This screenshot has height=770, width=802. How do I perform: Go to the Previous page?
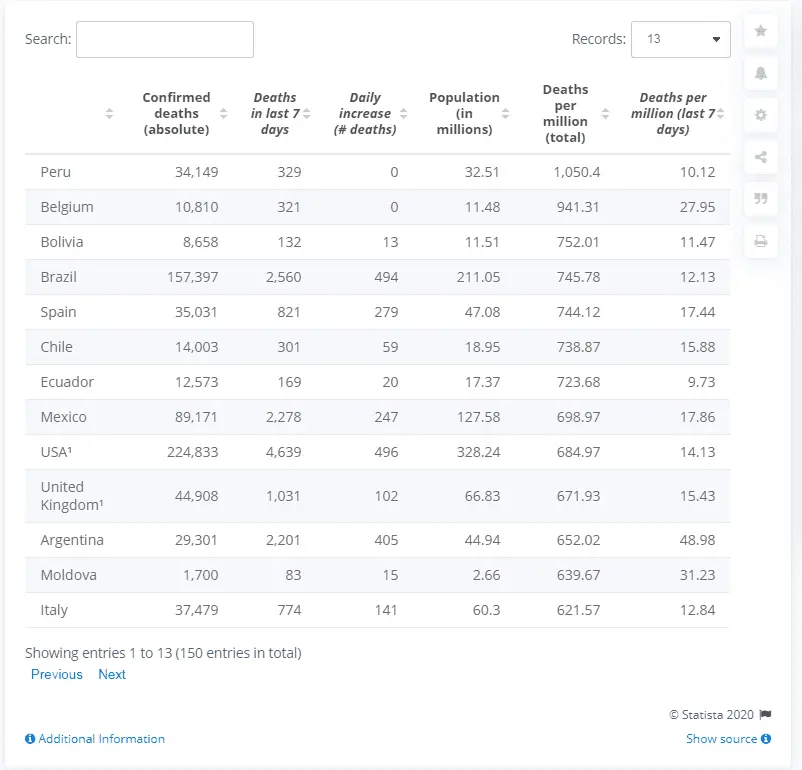tap(57, 674)
